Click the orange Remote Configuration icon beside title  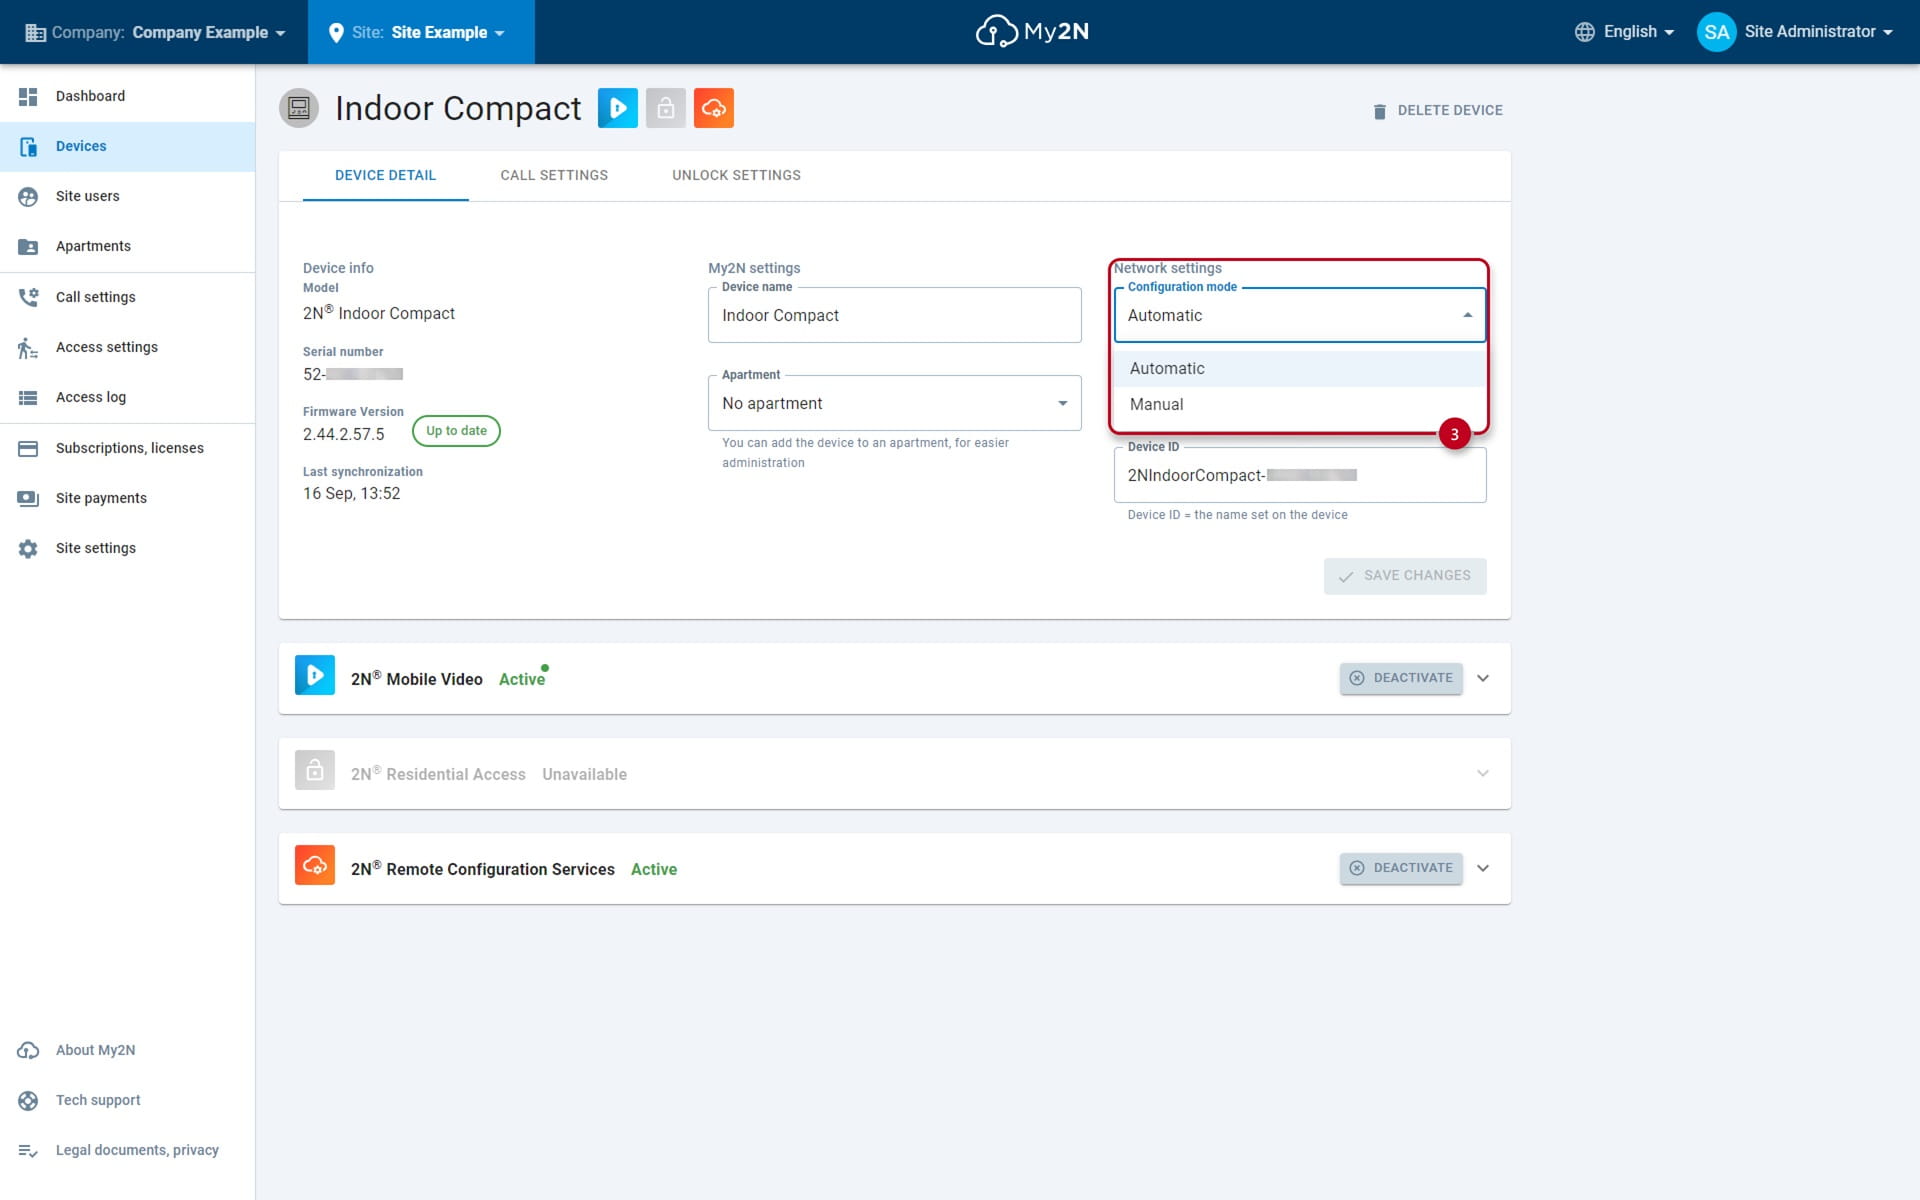pos(714,108)
